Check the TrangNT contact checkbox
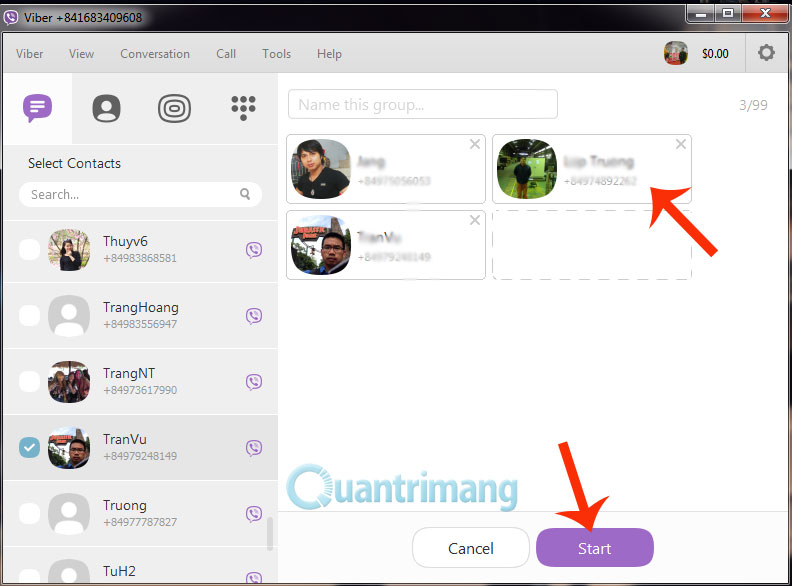792x586 pixels. (x=29, y=381)
